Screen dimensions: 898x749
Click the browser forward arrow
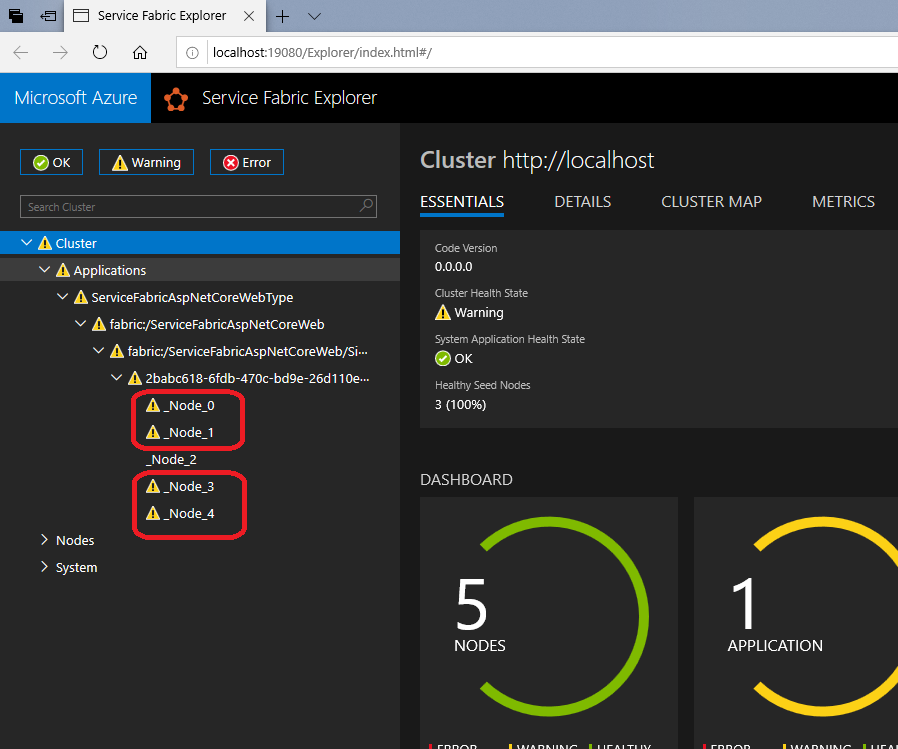pyautogui.click(x=60, y=53)
